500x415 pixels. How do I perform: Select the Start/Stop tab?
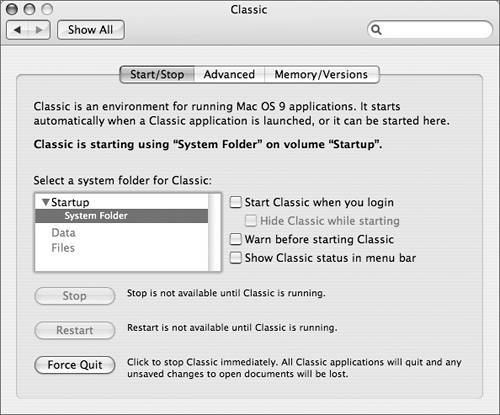(157, 74)
